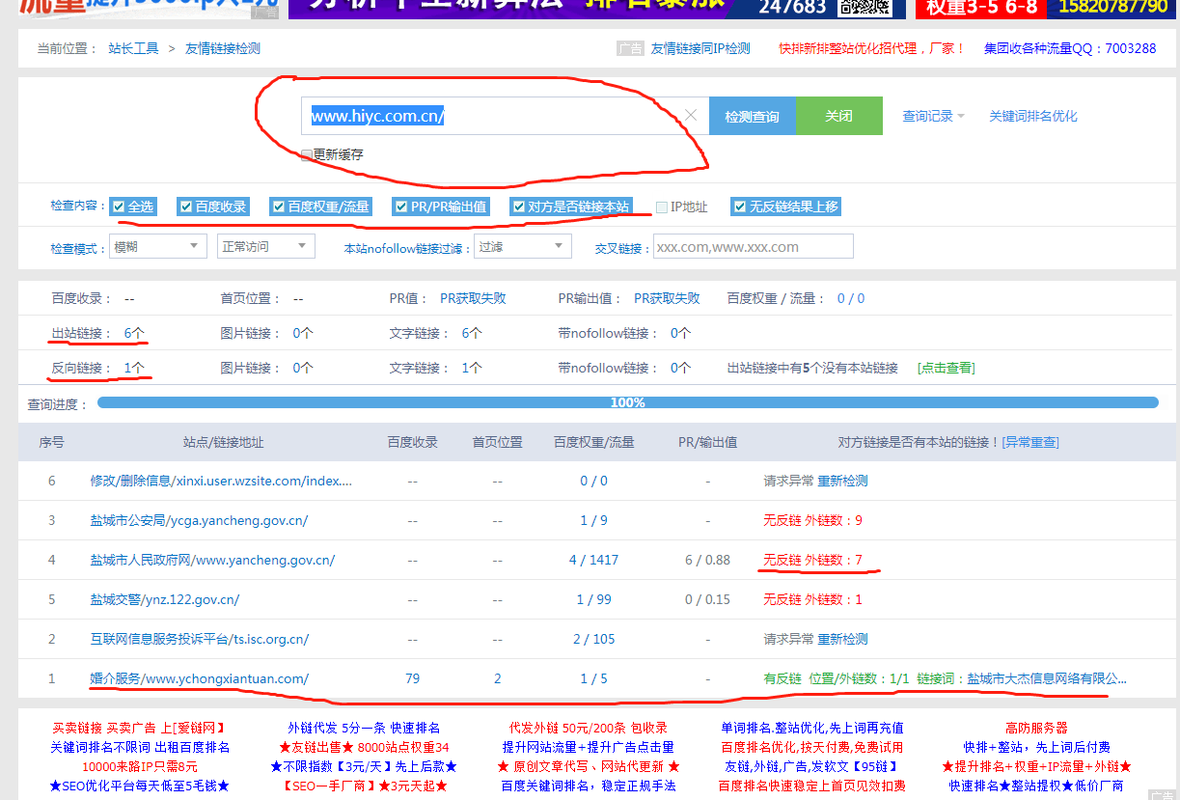Uncheck the 百度权重/流量 checkbox
Image resolution: width=1180 pixels, height=800 pixels.
278,206
